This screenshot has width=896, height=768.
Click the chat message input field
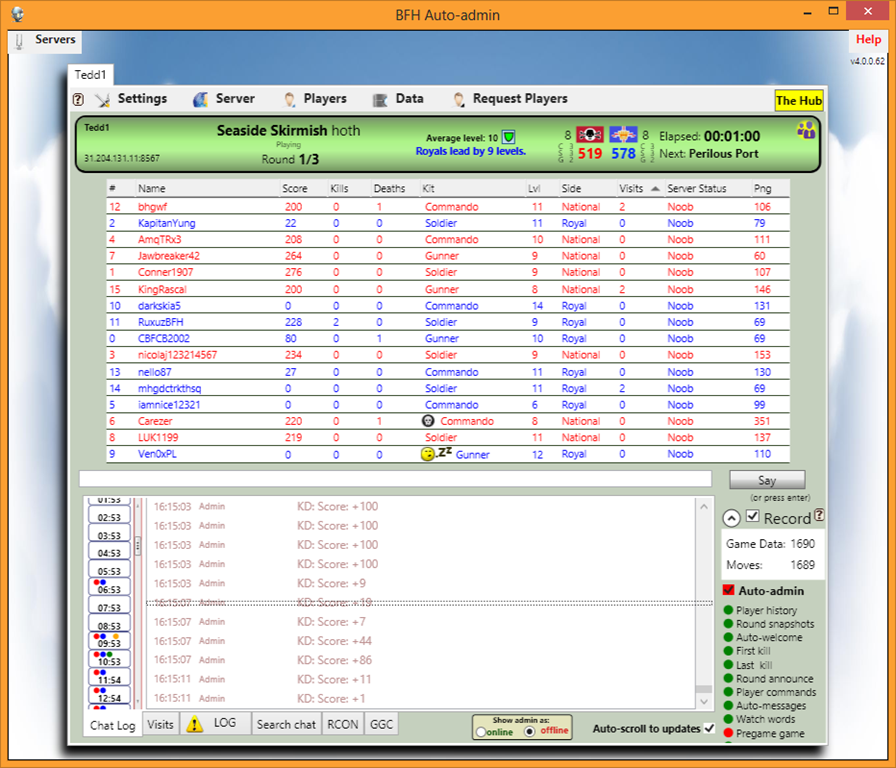tap(395, 479)
